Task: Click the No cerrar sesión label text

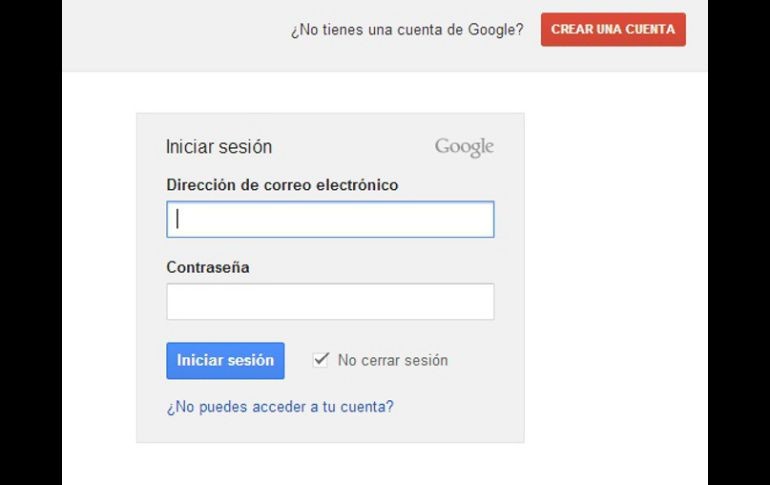Action: [393, 361]
